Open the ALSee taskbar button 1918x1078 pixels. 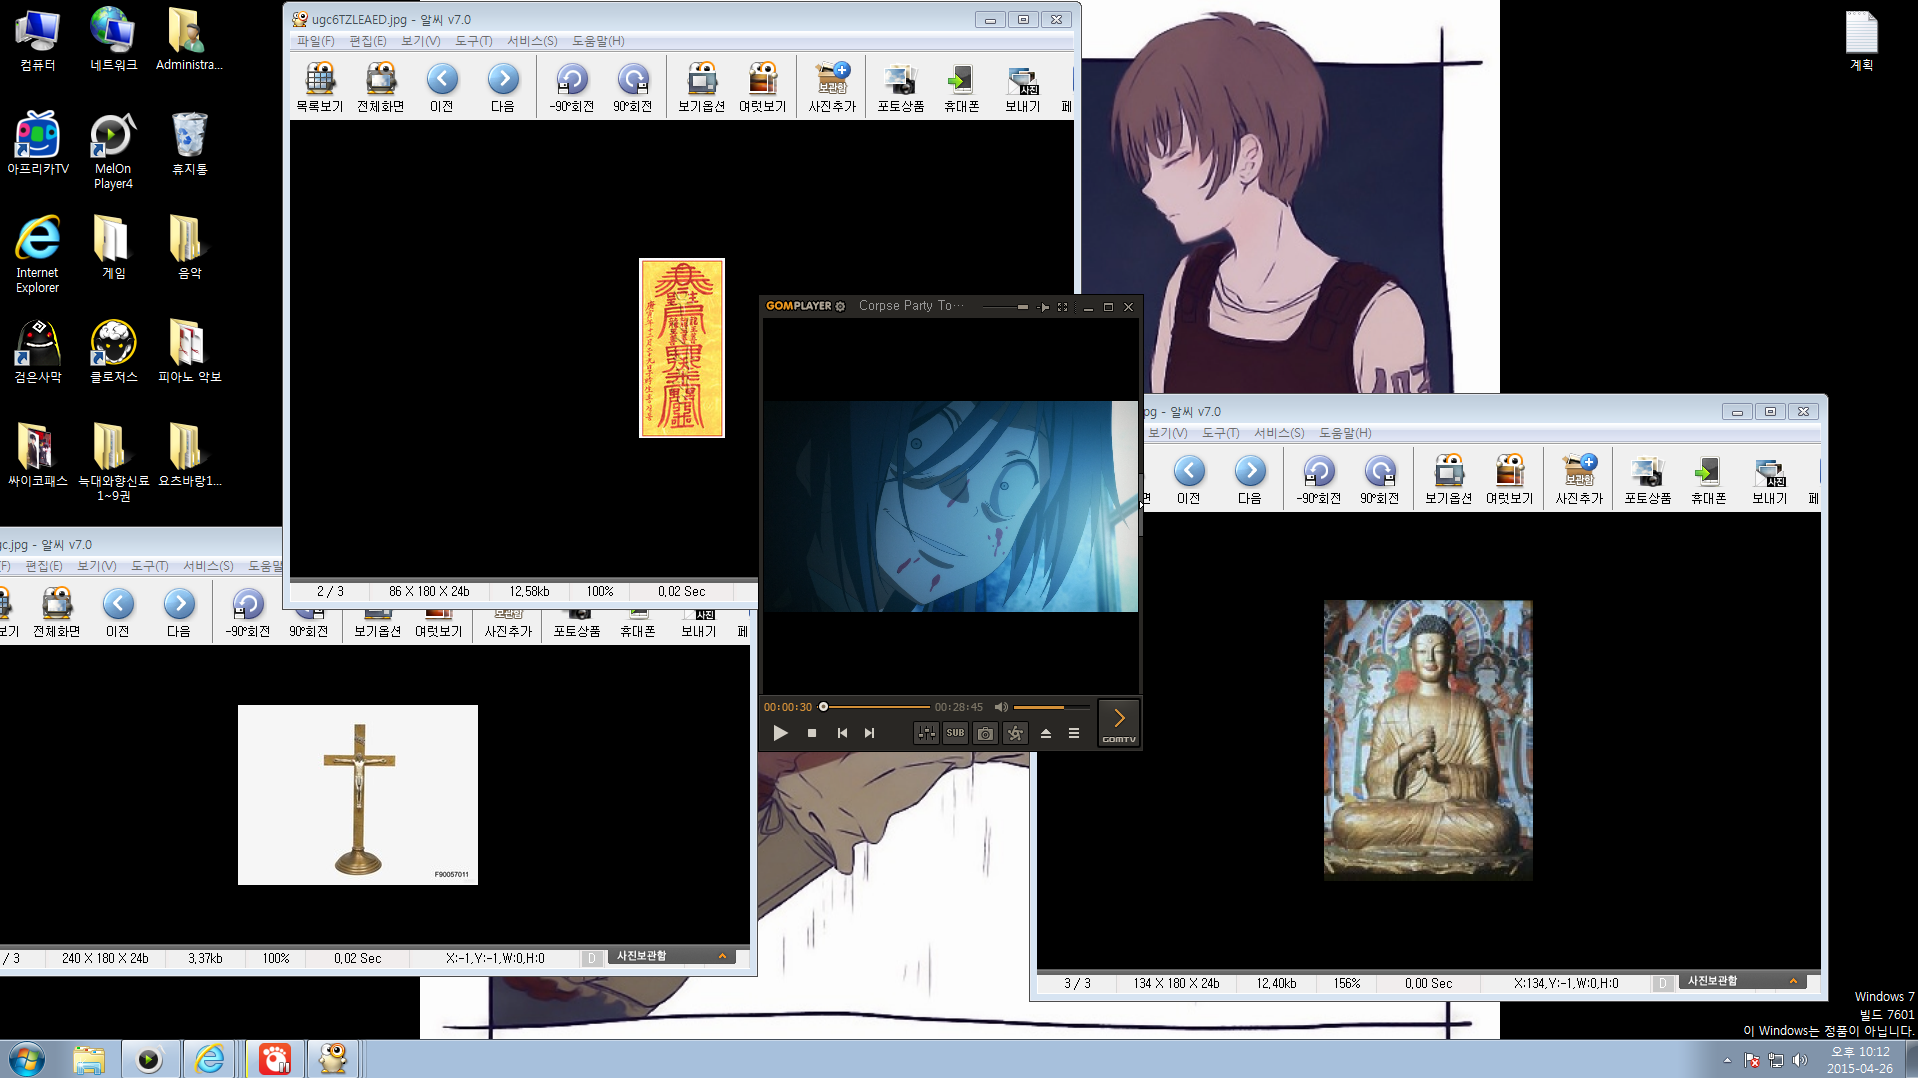pyautogui.click(x=333, y=1059)
